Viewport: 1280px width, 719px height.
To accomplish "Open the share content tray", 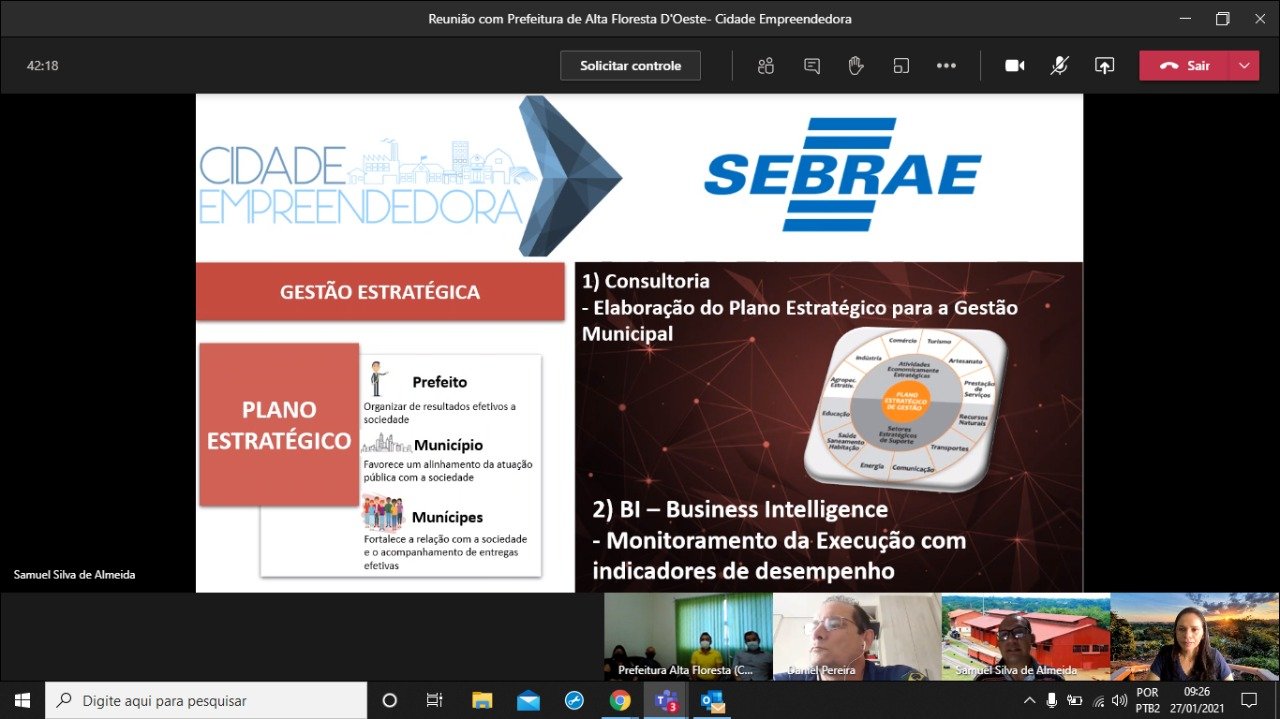I will pos(1104,66).
